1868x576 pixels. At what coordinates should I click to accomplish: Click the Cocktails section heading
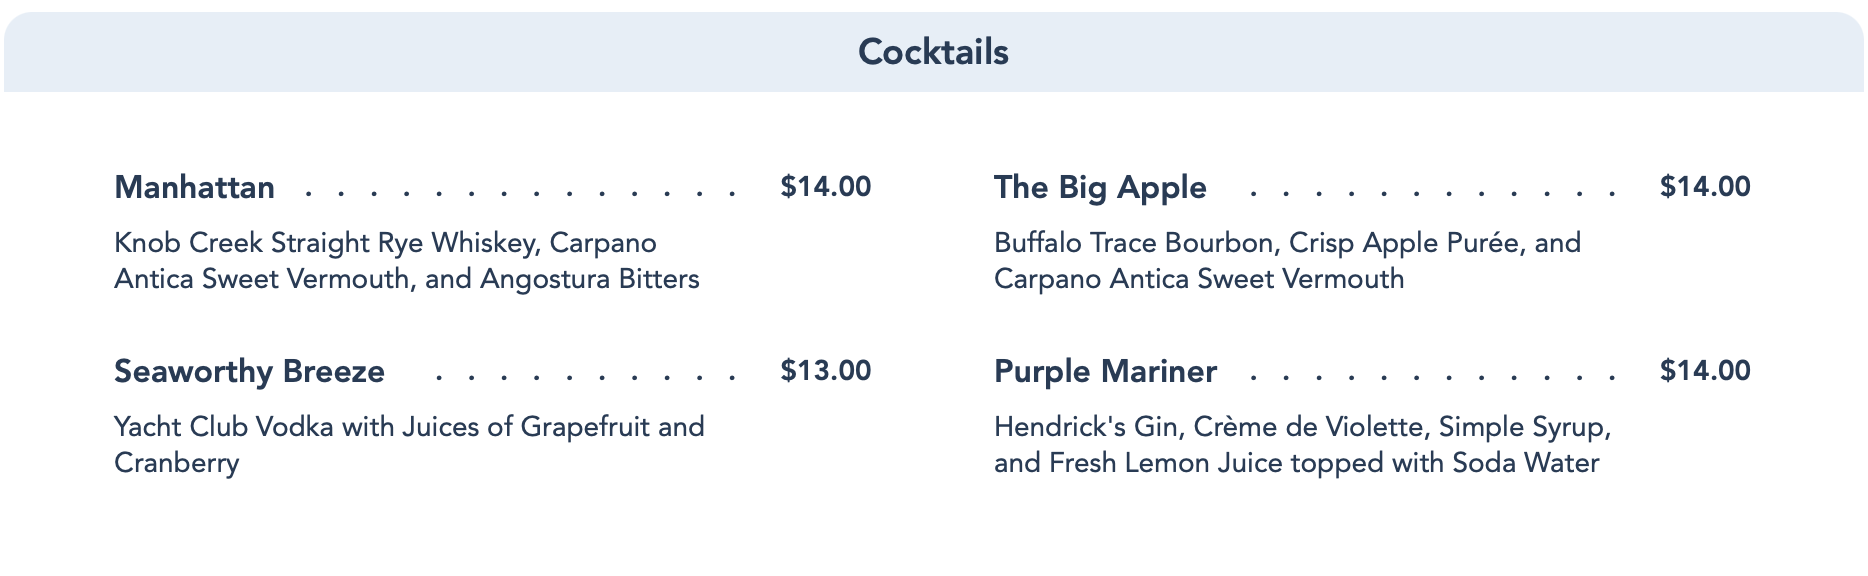click(x=933, y=52)
